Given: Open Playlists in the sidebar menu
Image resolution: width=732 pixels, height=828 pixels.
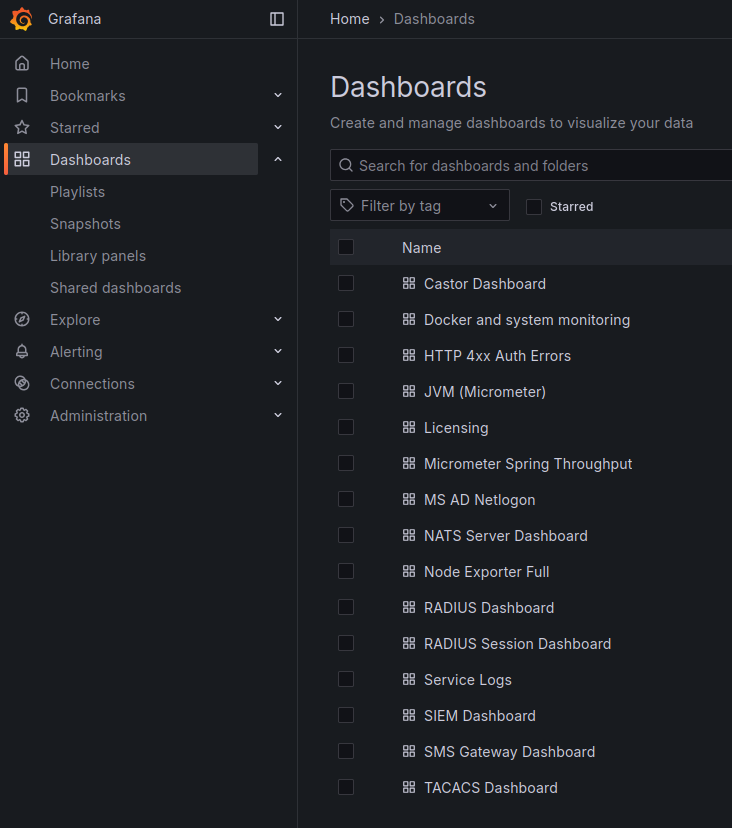Looking at the screenshot, I should (77, 192).
